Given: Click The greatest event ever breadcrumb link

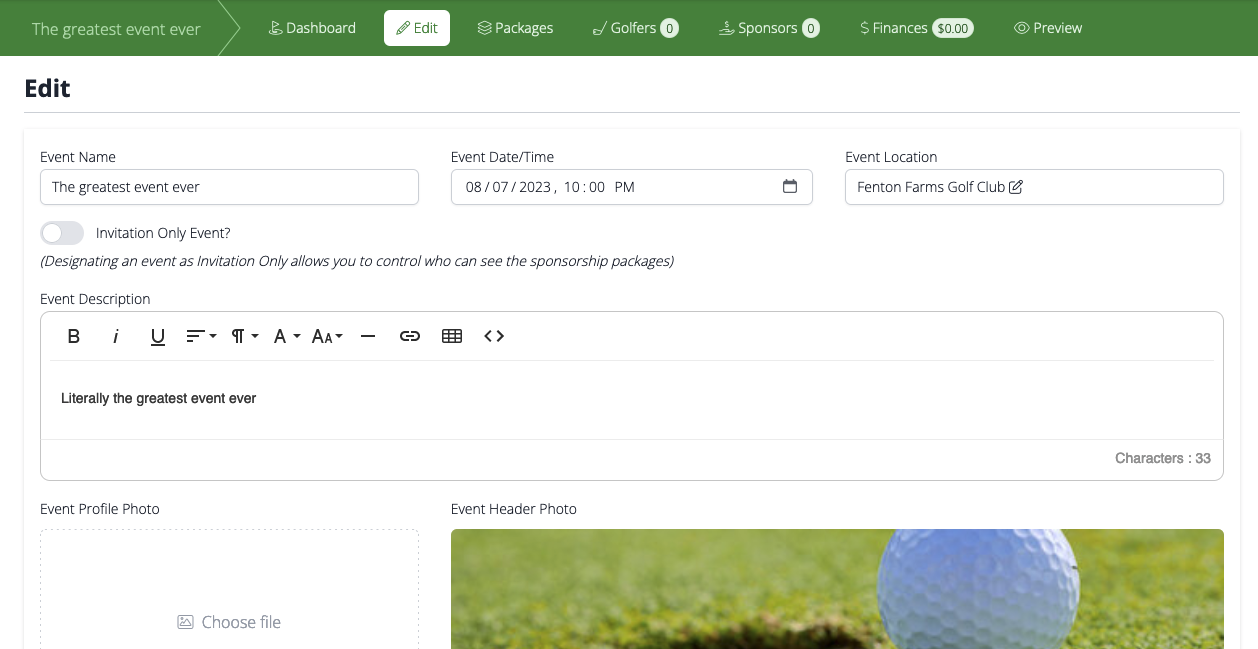Looking at the screenshot, I should [x=116, y=29].
